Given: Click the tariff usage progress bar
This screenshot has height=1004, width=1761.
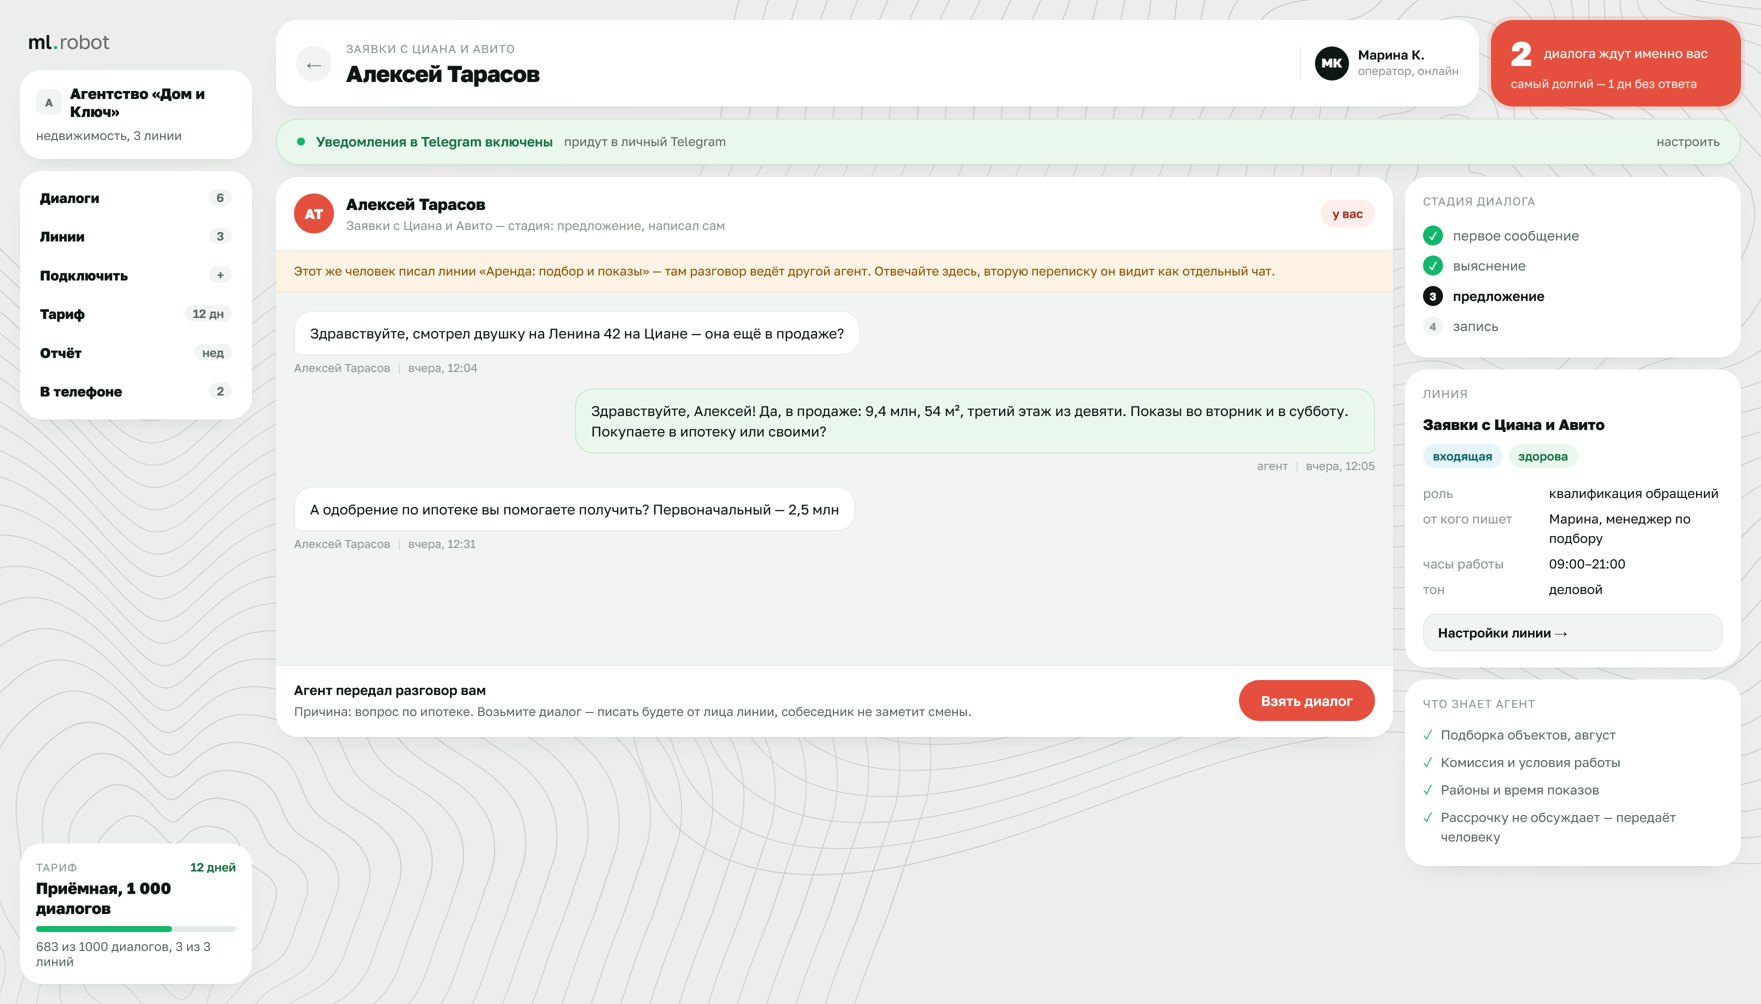Looking at the screenshot, I should point(136,929).
